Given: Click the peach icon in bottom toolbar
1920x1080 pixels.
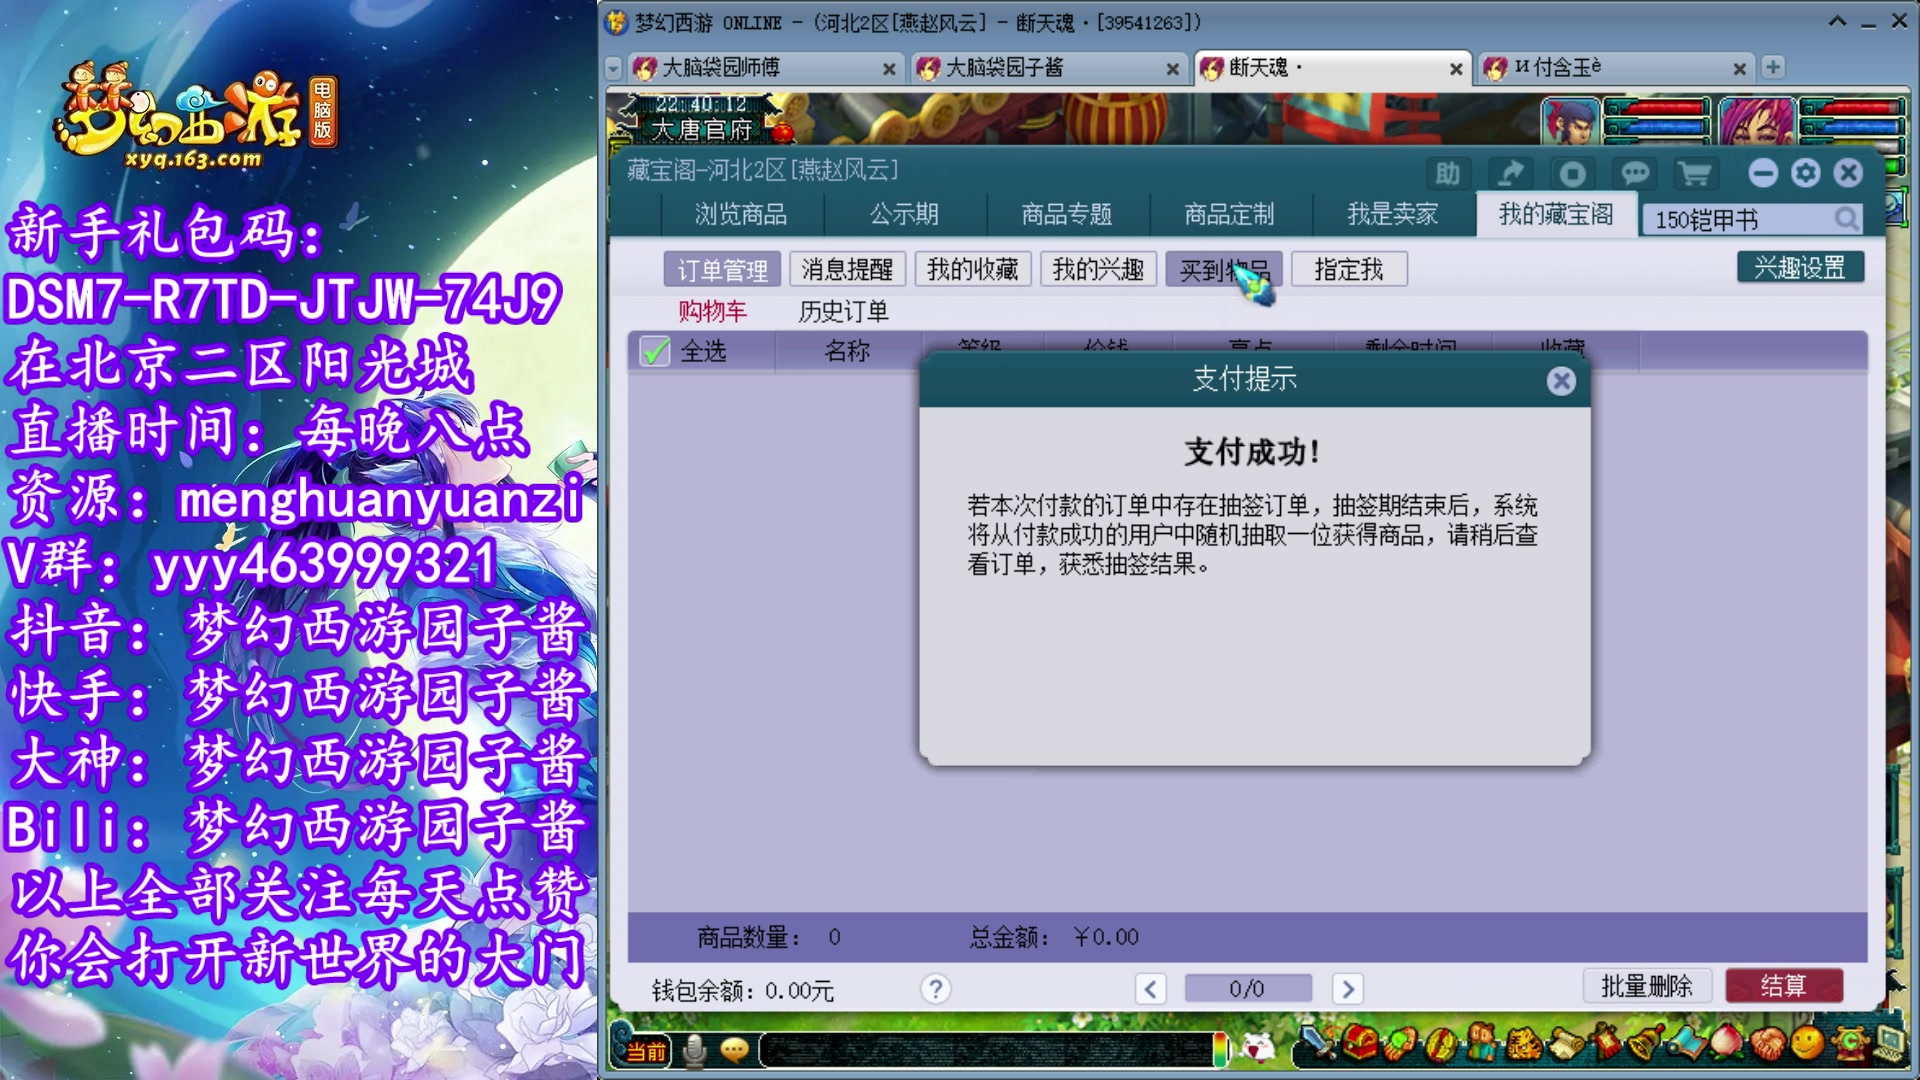Looking at the screenshot, I should (x=1727, y=1043).
